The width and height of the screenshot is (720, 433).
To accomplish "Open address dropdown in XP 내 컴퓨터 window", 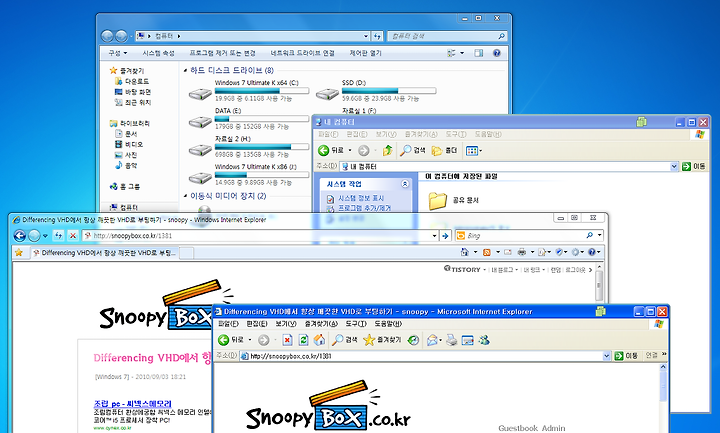I will [x=674, y=166].
